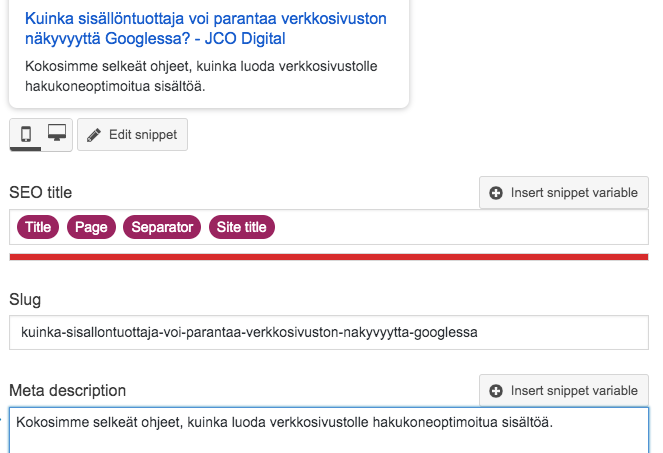The width and height of the screenshot is (663, 453).
Task: Click empty space in SEO title field
Action: click(460, 227)
